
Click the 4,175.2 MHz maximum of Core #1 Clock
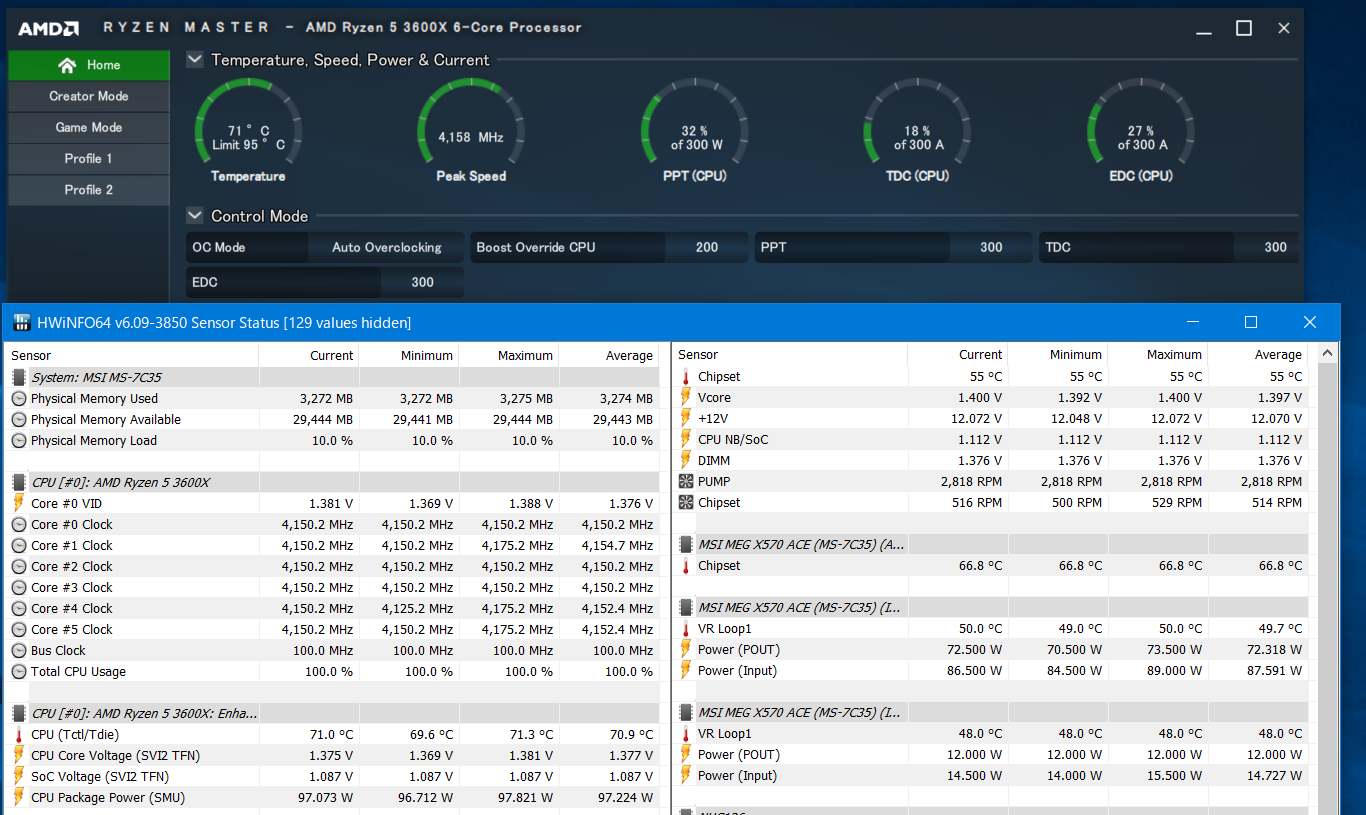[517, 545]
